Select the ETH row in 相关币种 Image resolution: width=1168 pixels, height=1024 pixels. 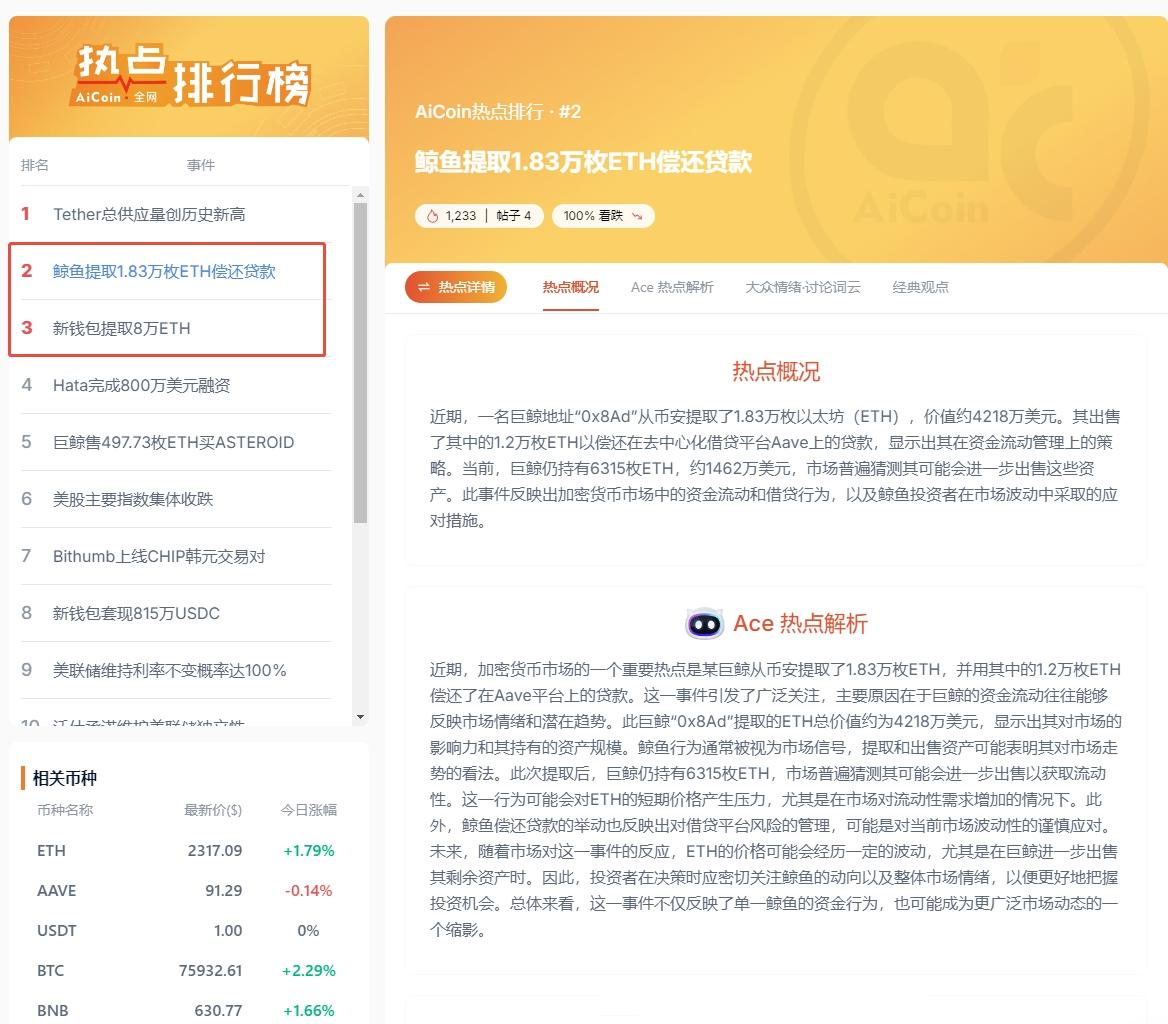(186, 850)
